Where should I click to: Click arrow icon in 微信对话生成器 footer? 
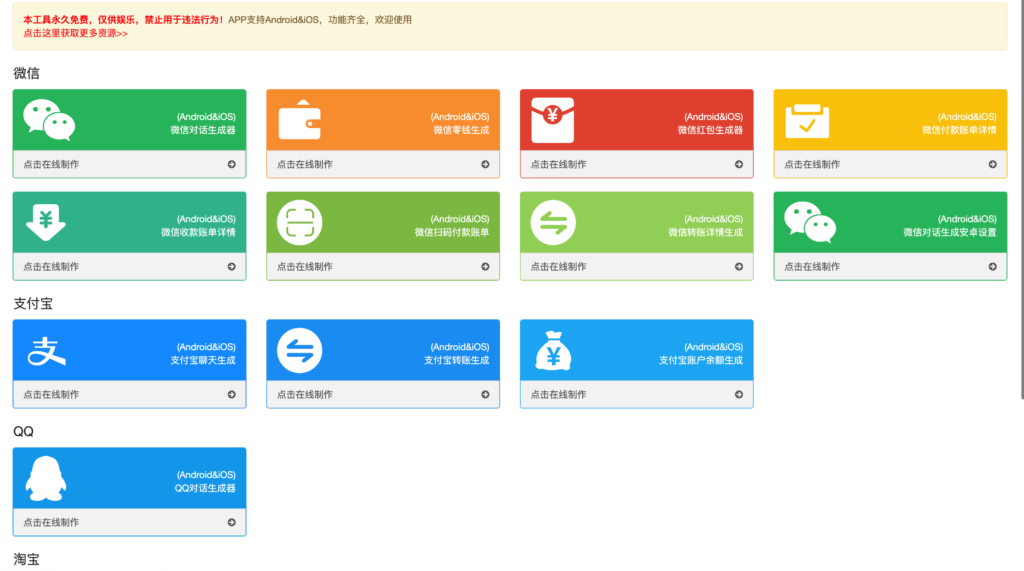(x=232, y=165)
